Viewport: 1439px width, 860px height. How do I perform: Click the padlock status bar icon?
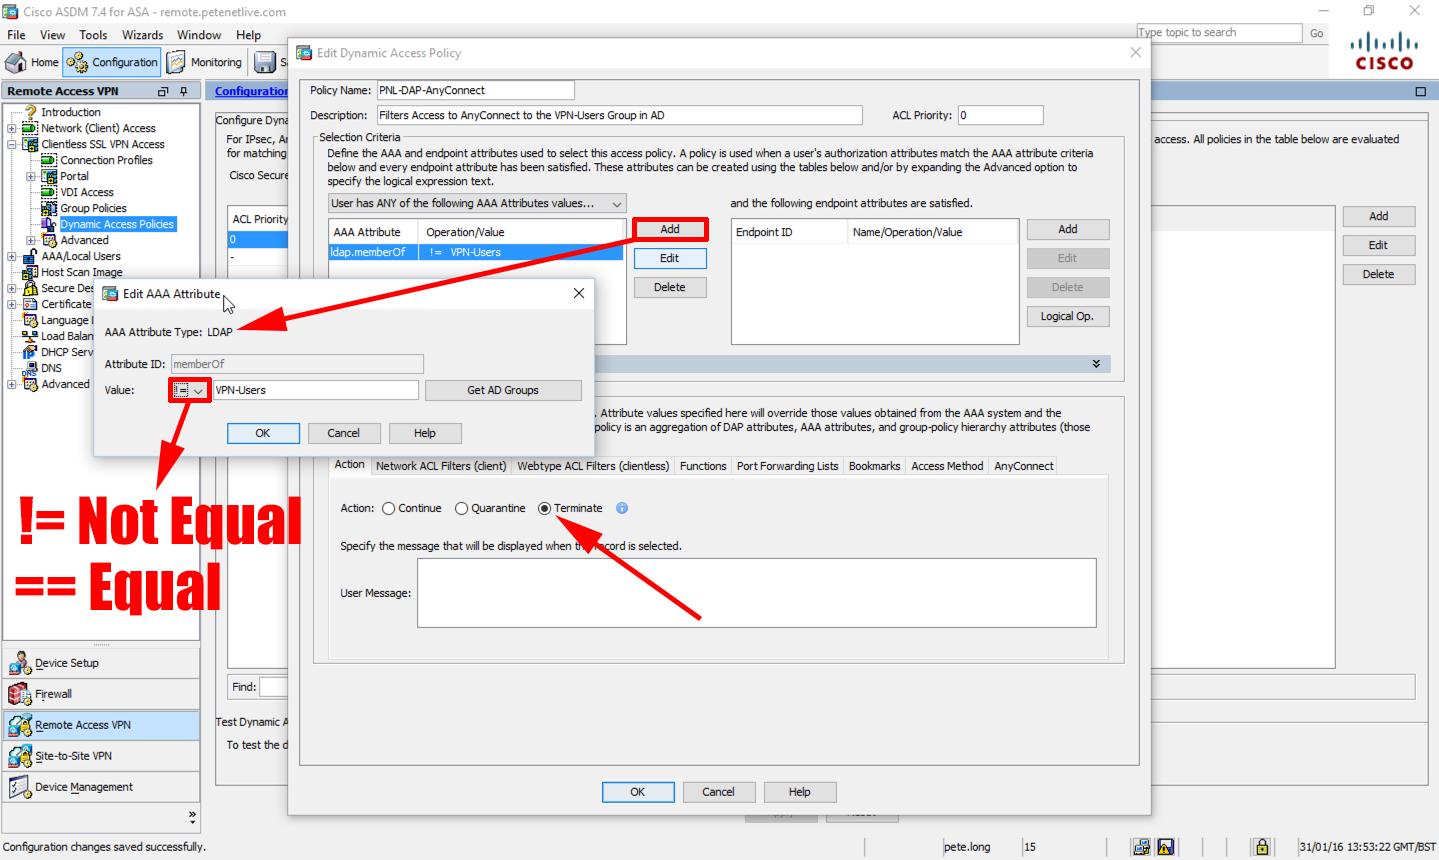pos(1262,847)
